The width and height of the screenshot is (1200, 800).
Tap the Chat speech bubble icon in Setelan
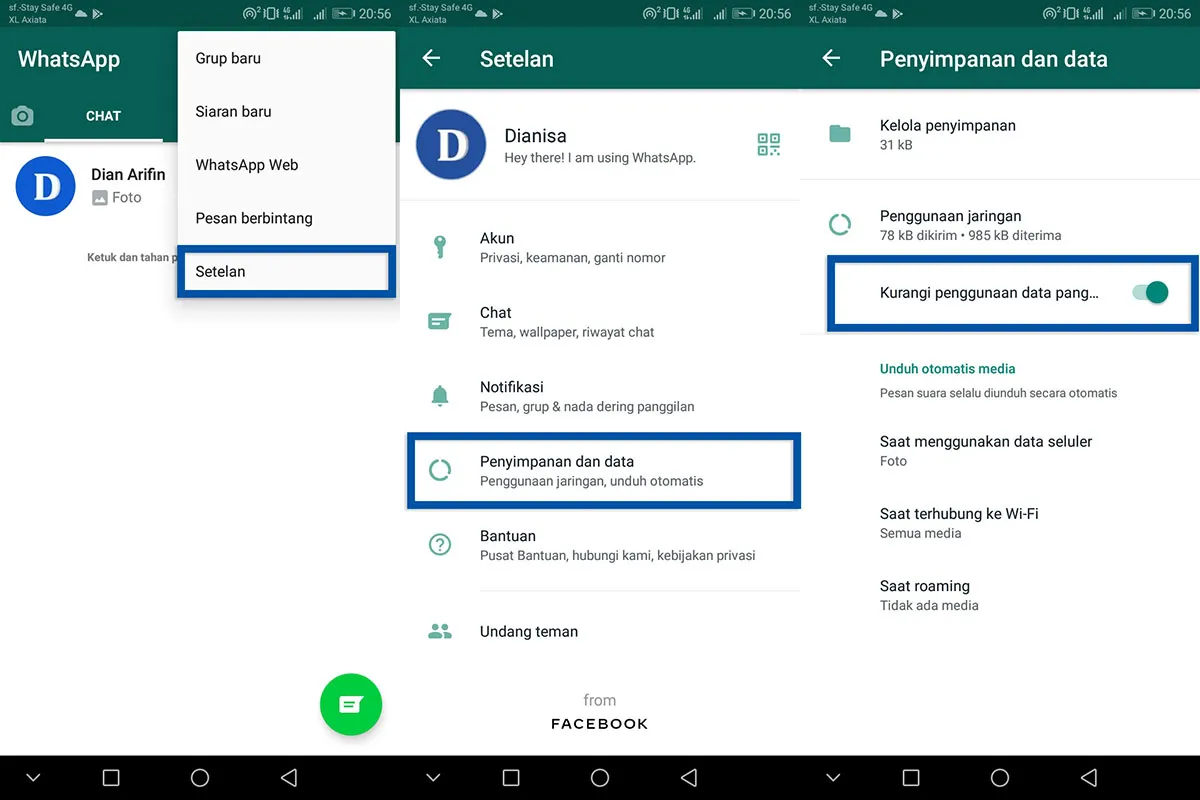coord(440,320)
